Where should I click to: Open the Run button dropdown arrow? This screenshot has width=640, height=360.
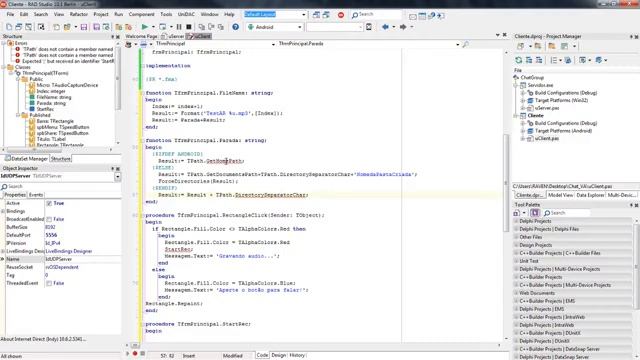[x=153, y=27]
